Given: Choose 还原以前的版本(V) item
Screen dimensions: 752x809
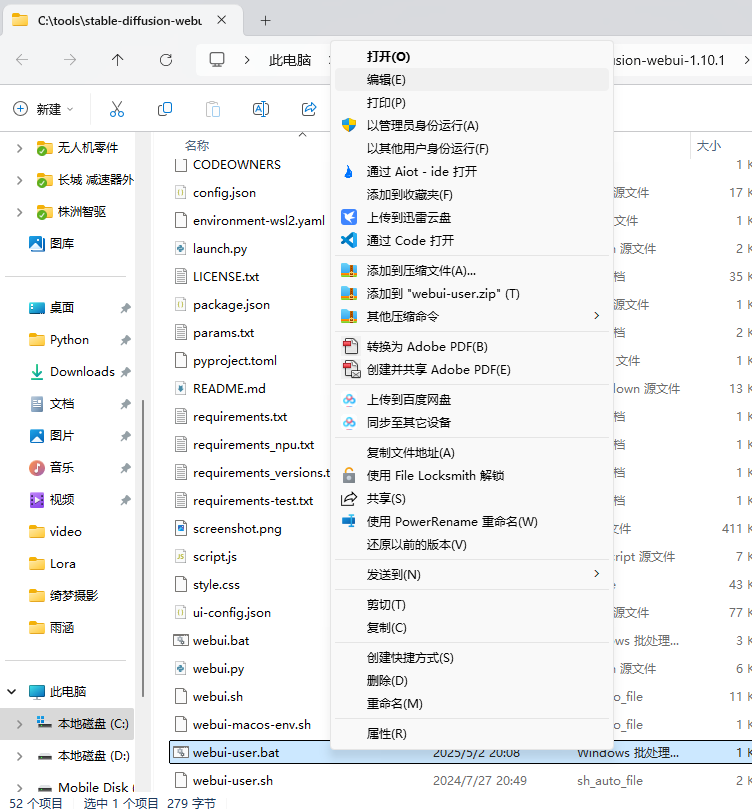Looking at the screenshot, I should pyautogui.click(x=471, y=544).
